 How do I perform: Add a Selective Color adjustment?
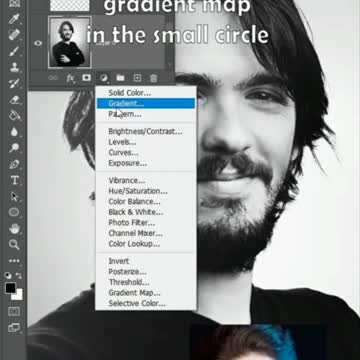tap(137, 304)
